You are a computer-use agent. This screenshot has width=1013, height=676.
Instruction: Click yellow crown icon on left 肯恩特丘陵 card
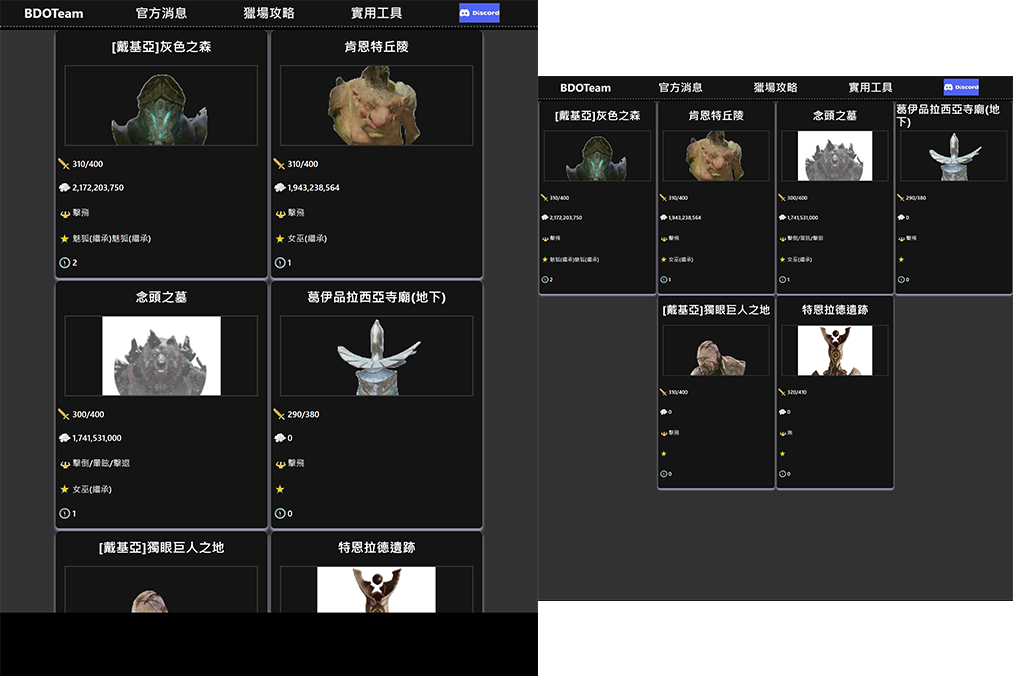(280, 213)
